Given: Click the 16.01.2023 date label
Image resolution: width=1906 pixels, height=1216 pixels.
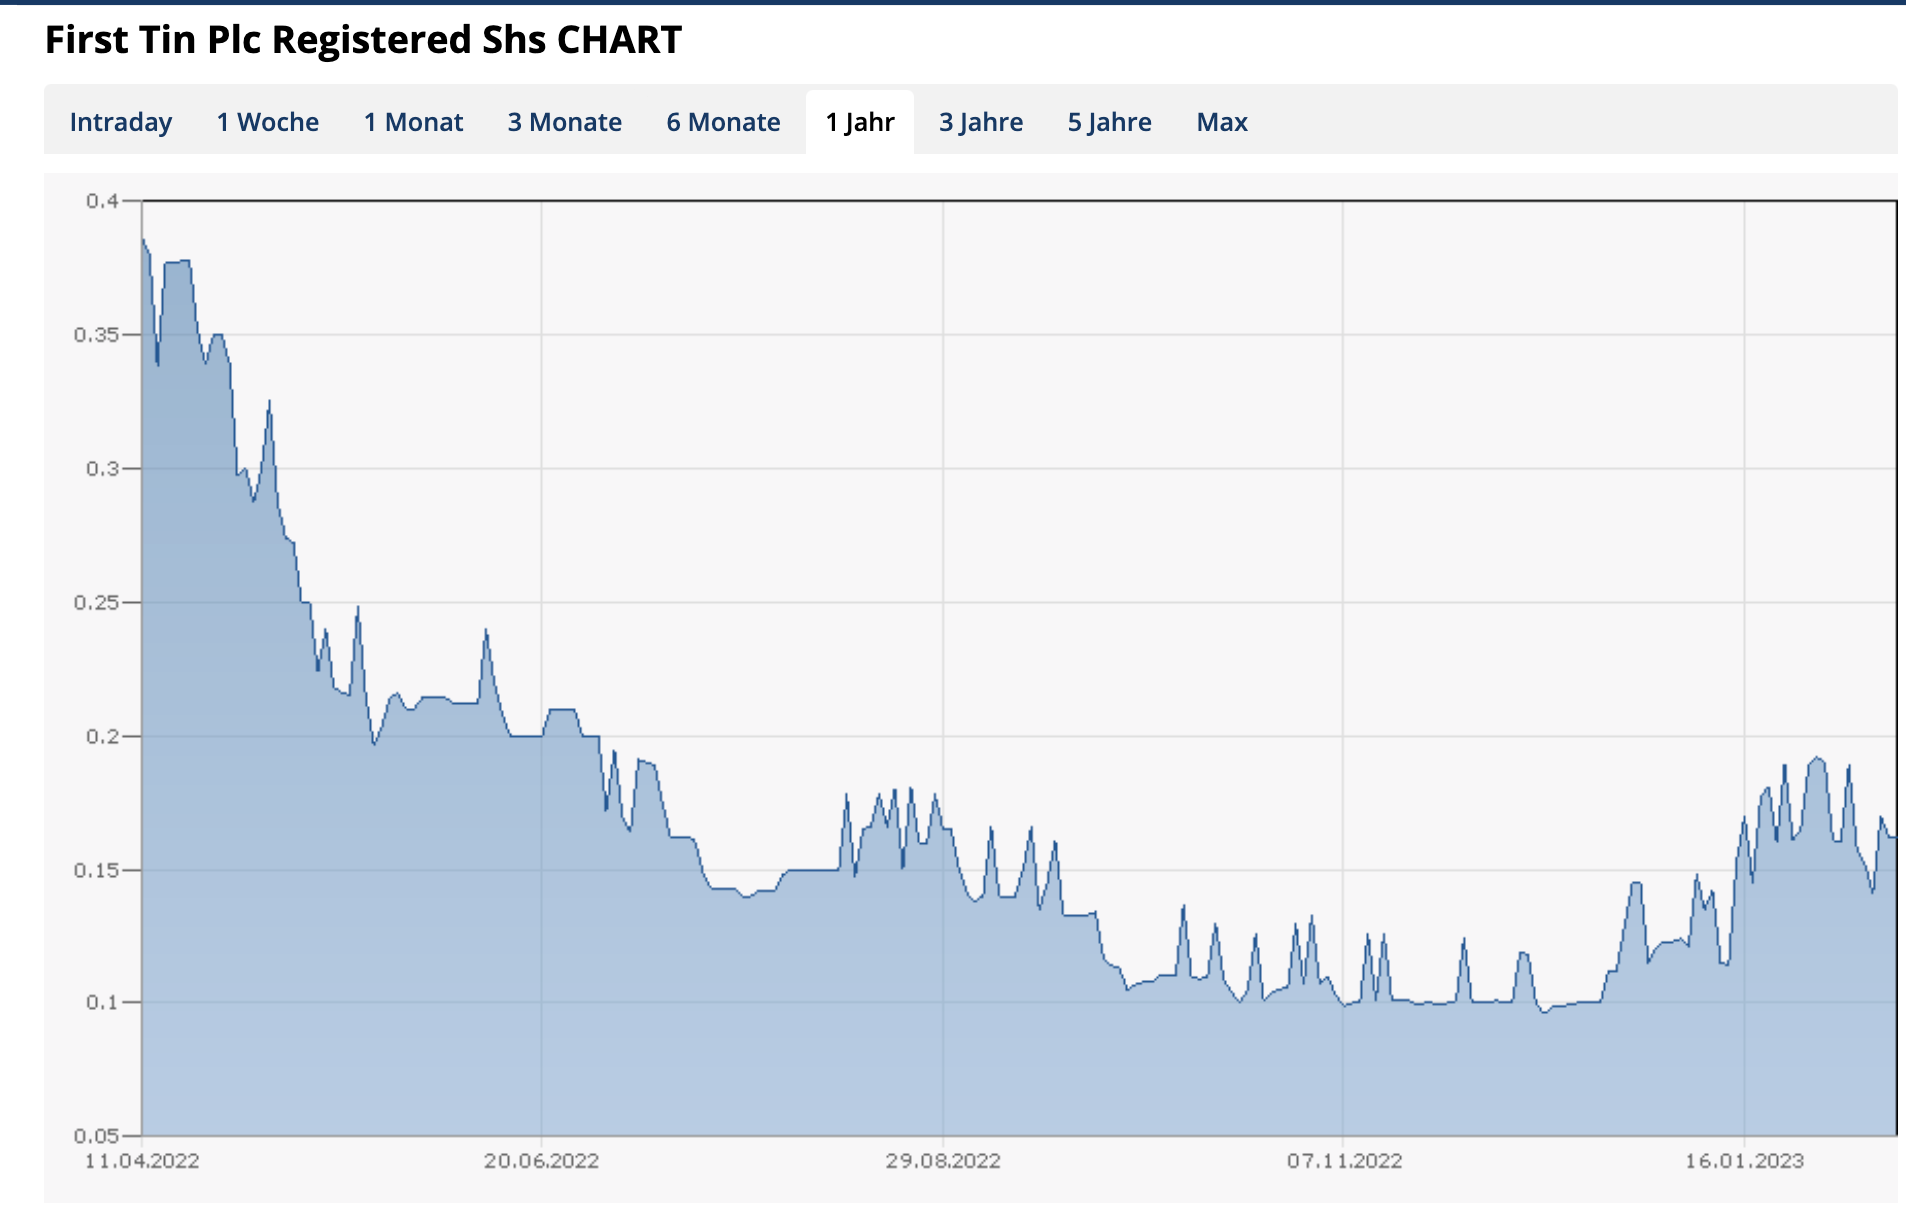Looking at the screenshot, I should pos(1744,1161).
